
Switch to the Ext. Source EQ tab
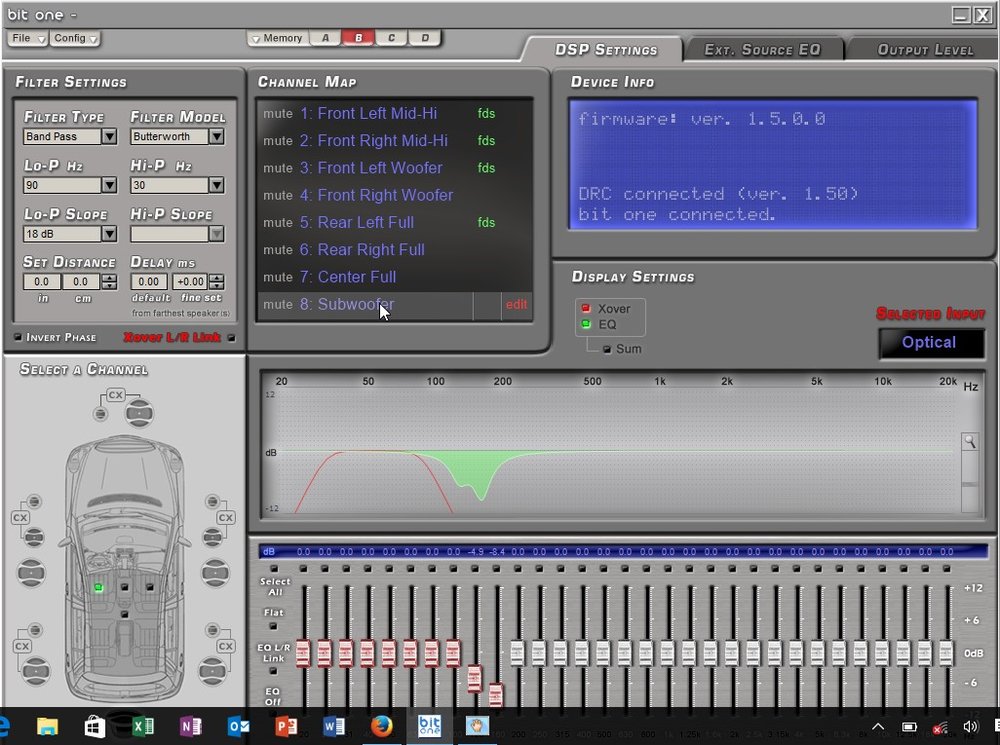[x=762, y=50]
